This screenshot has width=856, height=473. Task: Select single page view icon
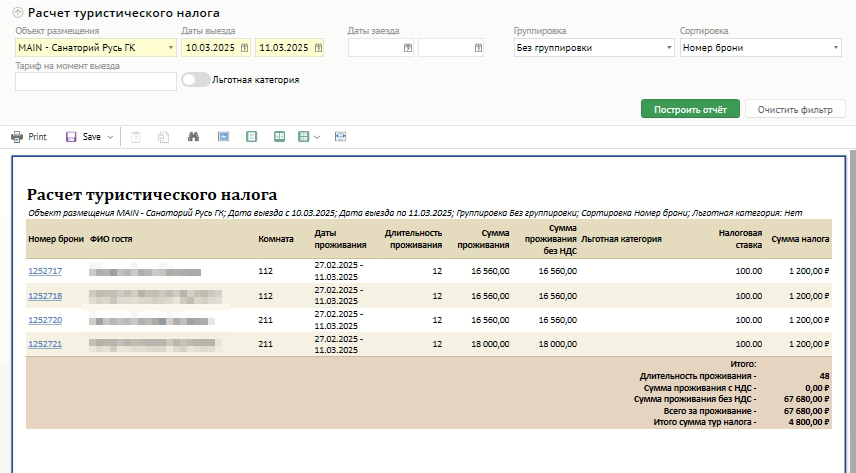point(251,136)
